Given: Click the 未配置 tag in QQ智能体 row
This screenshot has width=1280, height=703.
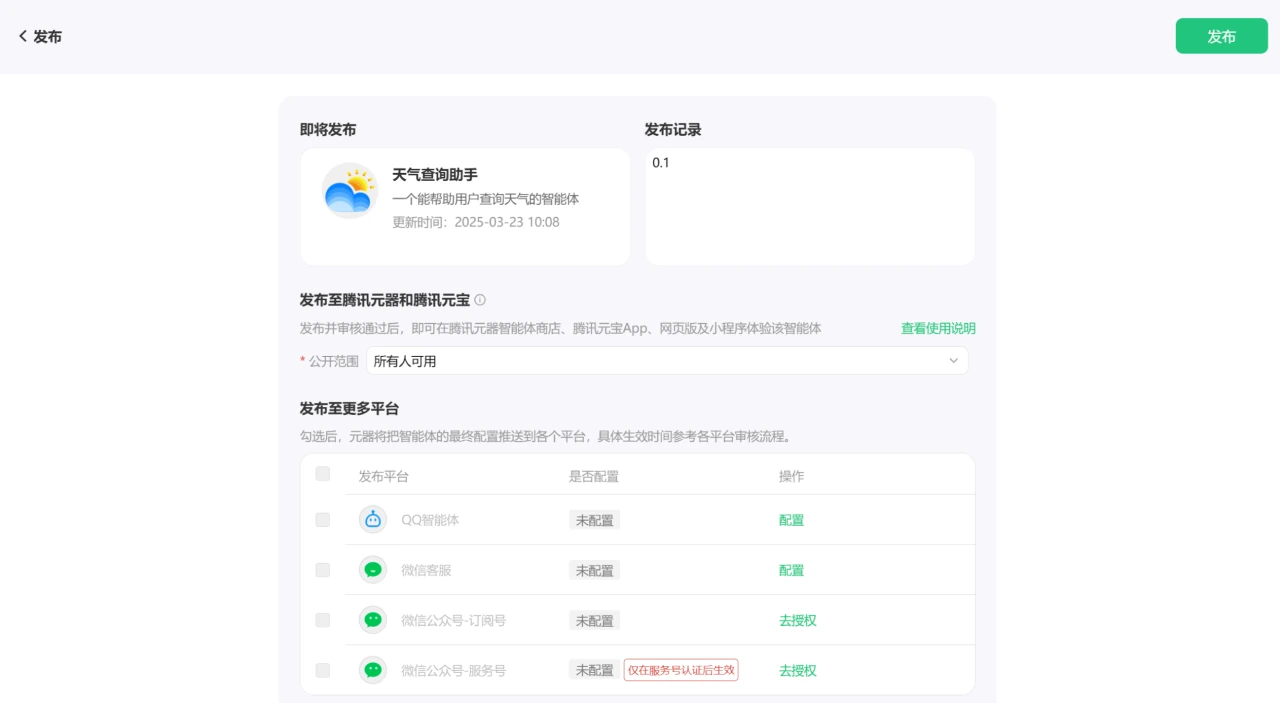Looking at the screenshot, I should 594,520.
